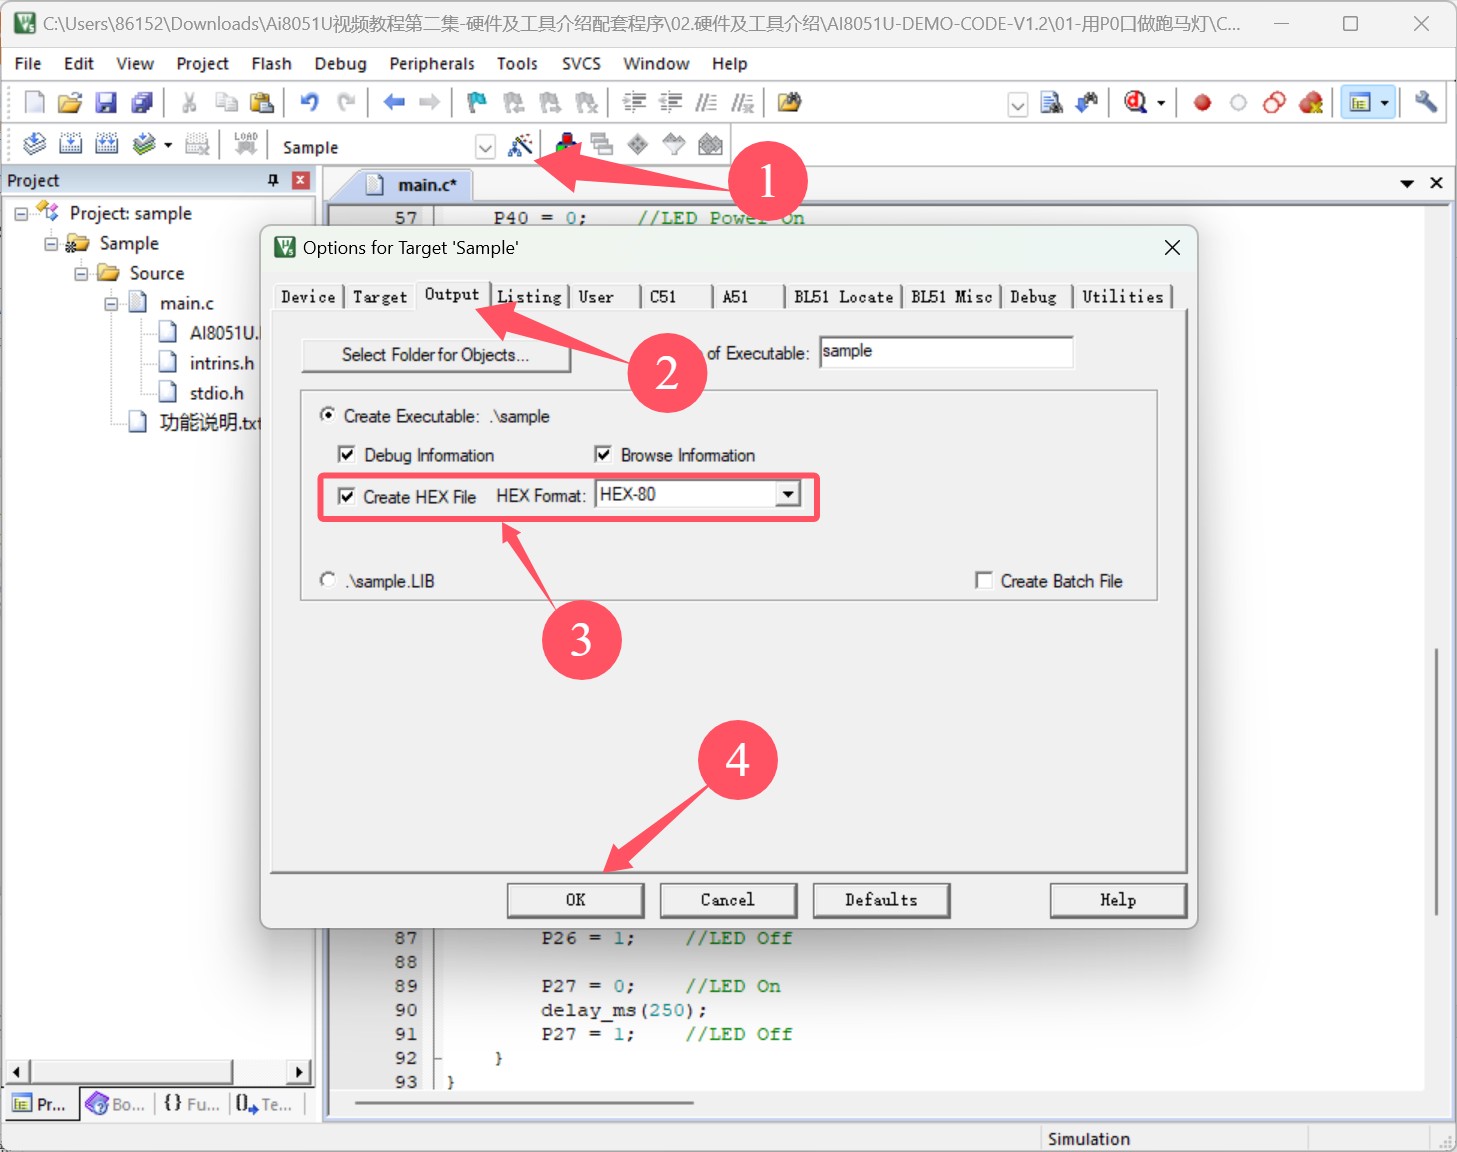Build the target files
1457x1152 pixels.
(70, 145)
